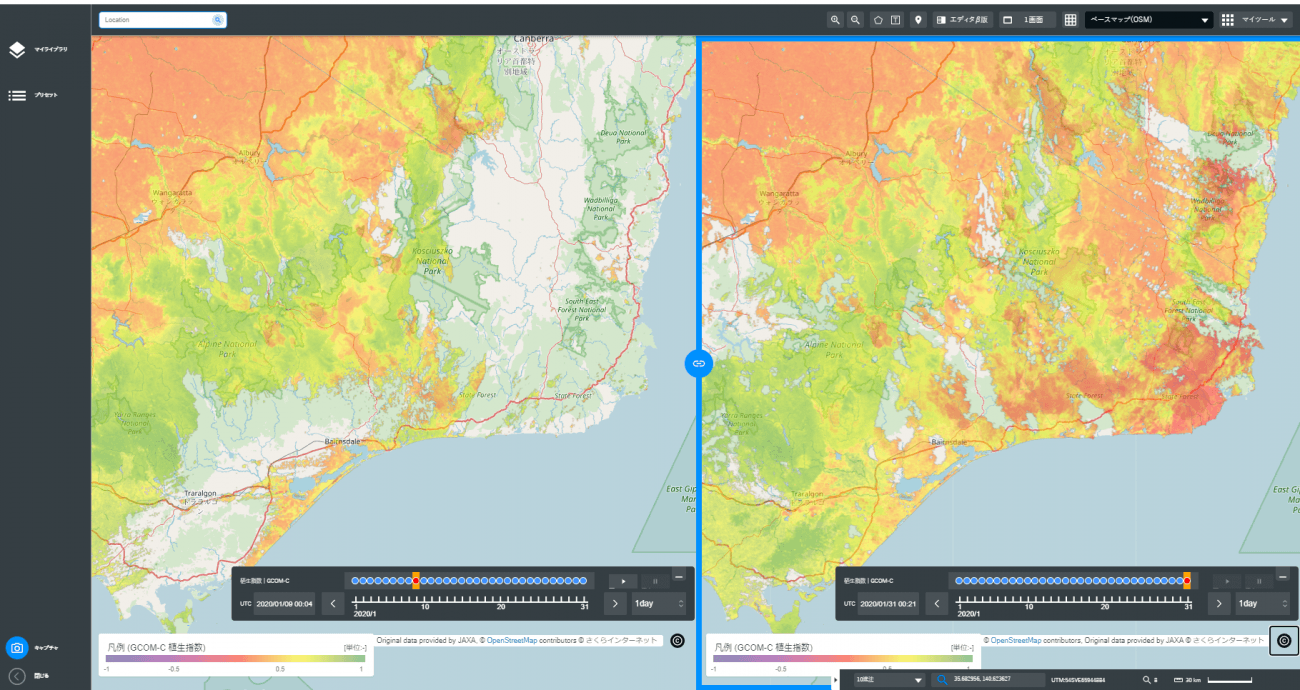Select the single screen layout option
Viewport: 1300px width, 690px height.
[x=1027, y=20]
